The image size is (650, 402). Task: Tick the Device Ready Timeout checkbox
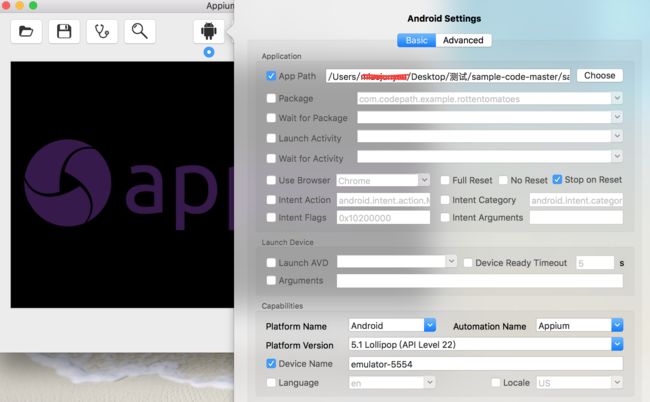click(x=468, y=263)
